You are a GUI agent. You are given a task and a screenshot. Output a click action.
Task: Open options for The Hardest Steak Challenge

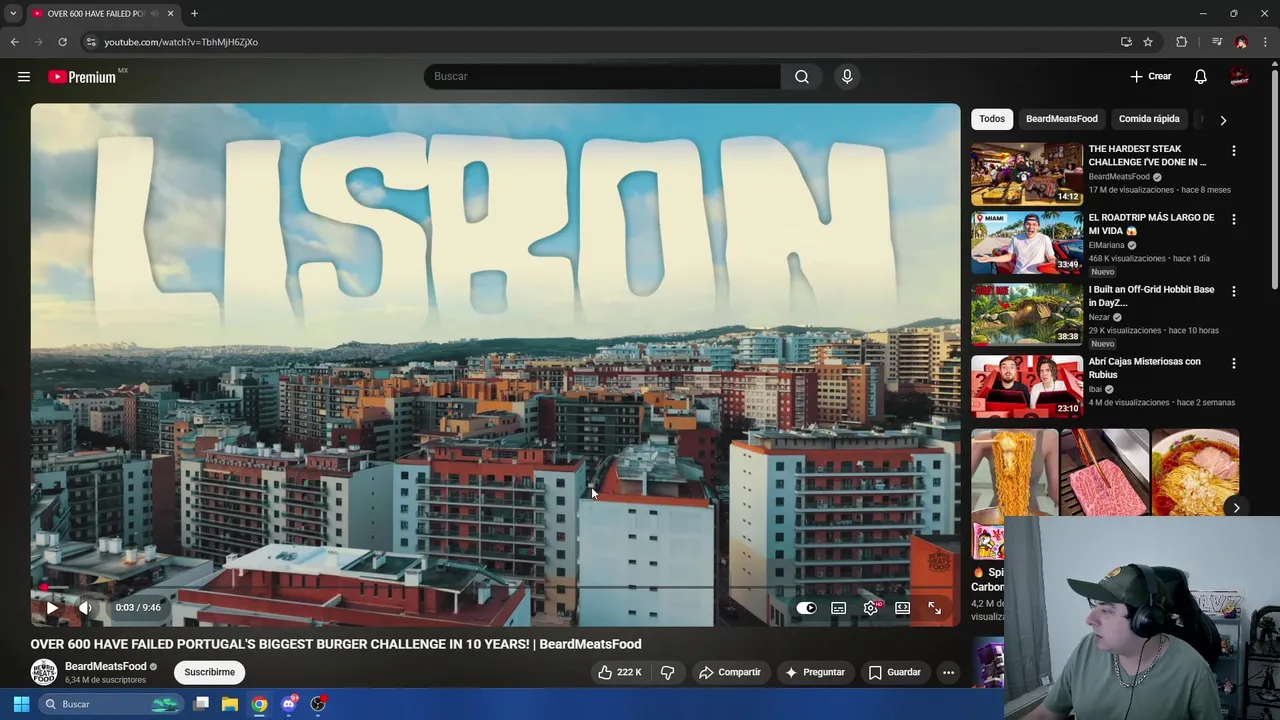click(1233, 151)
